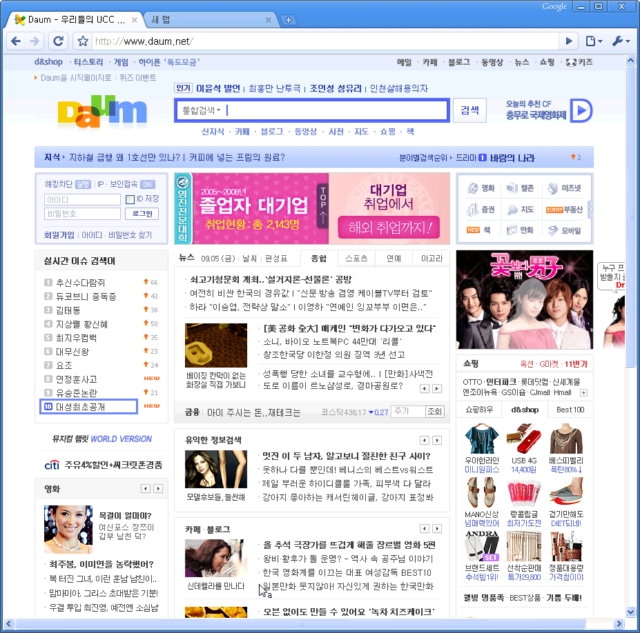Click previous arrow in 카페·블로그 section
The width and height of the screenshot is (640, 633).
tap(424, 529)
